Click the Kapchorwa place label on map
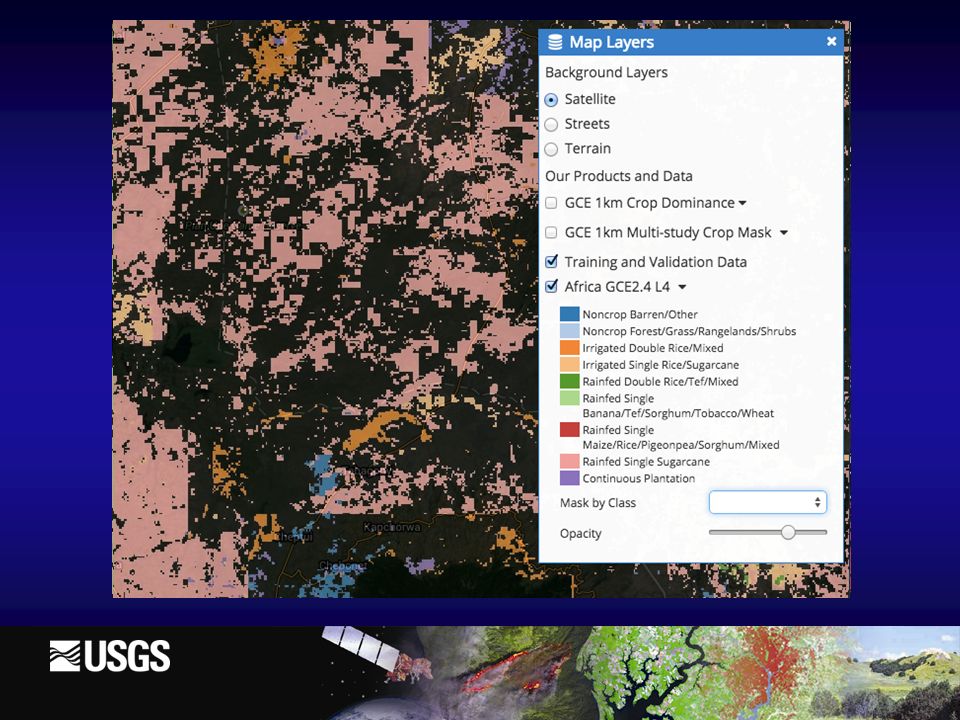 pos(391,527)
